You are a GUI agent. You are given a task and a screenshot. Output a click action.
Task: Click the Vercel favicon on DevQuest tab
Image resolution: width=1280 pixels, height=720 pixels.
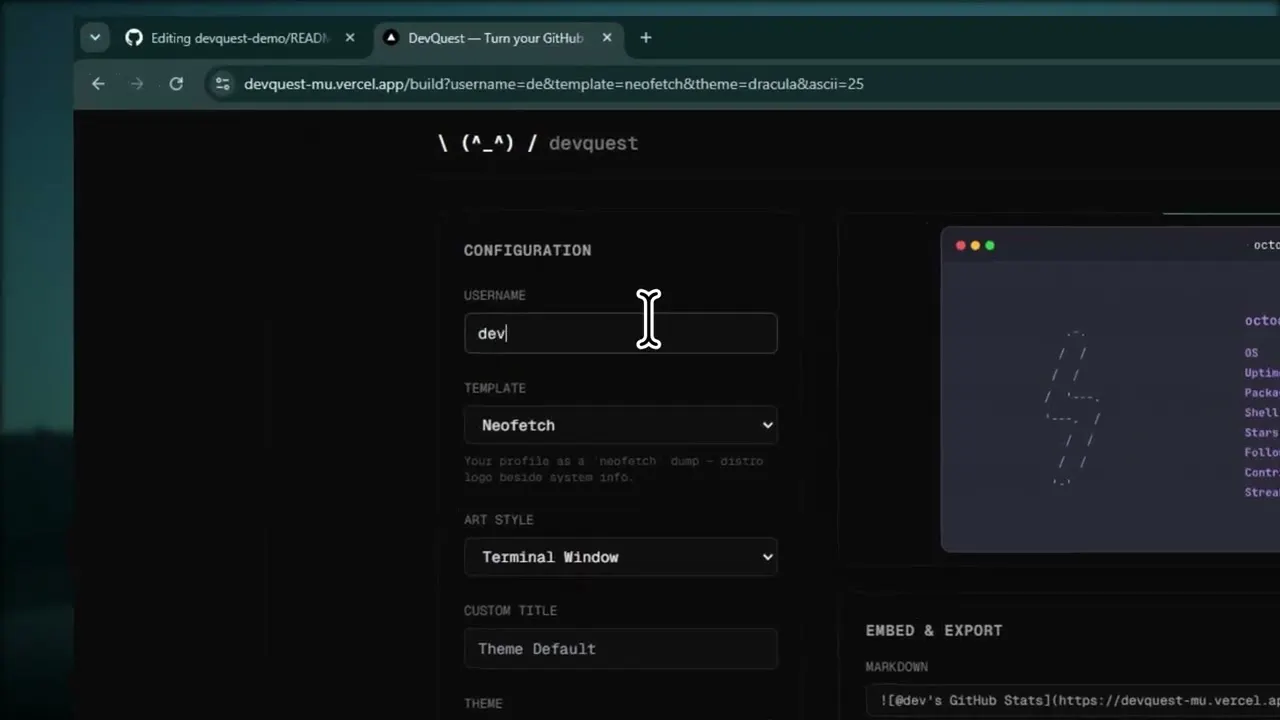tap(391, 38)
